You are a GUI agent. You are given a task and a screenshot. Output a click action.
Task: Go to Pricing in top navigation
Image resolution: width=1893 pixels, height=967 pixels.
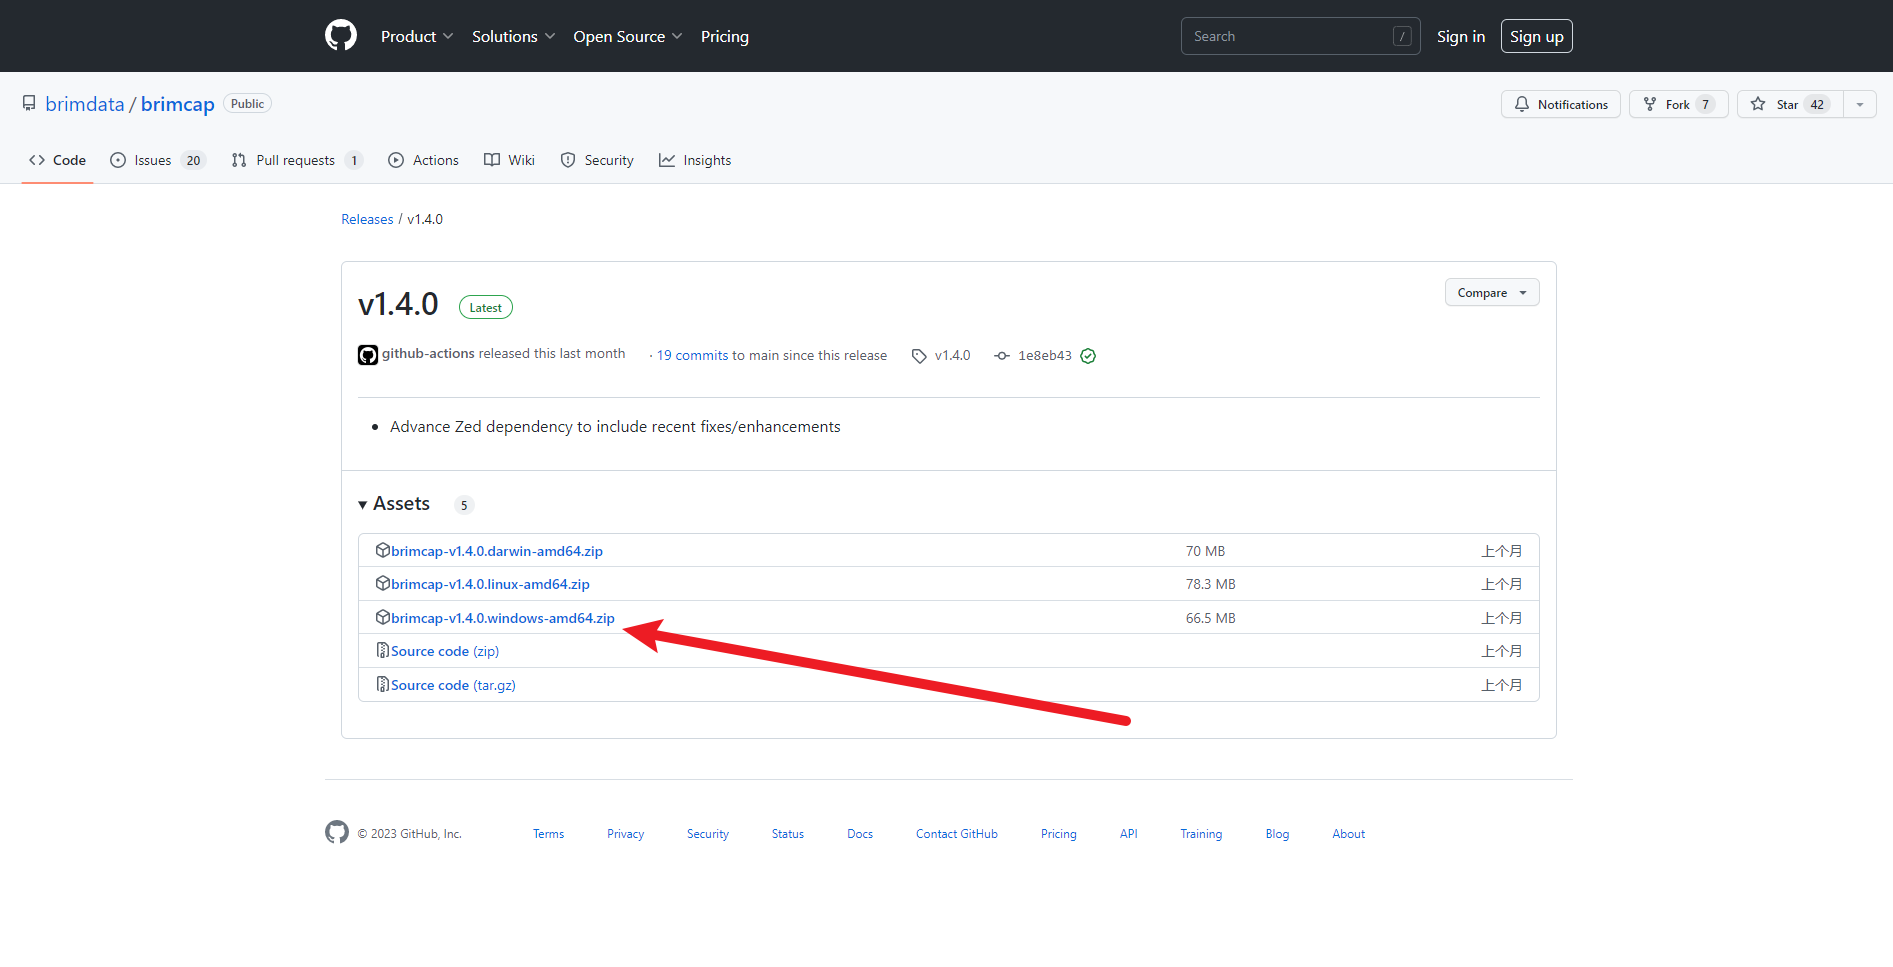click(725, 36)
